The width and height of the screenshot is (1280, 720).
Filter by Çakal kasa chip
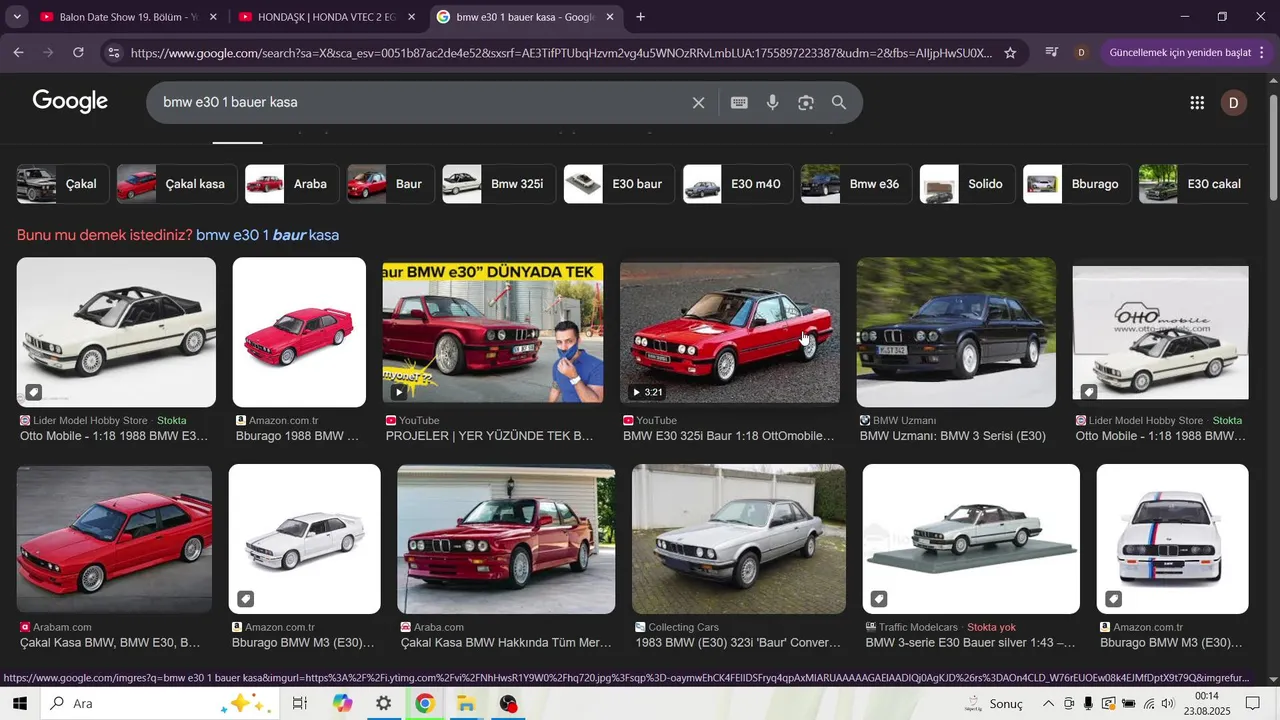pos(178,184)
